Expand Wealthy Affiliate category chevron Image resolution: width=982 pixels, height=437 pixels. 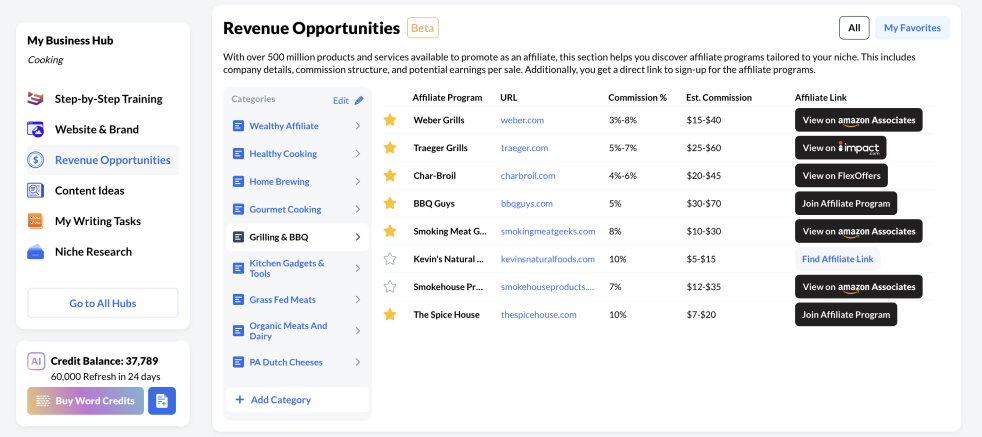coord(358,126)
